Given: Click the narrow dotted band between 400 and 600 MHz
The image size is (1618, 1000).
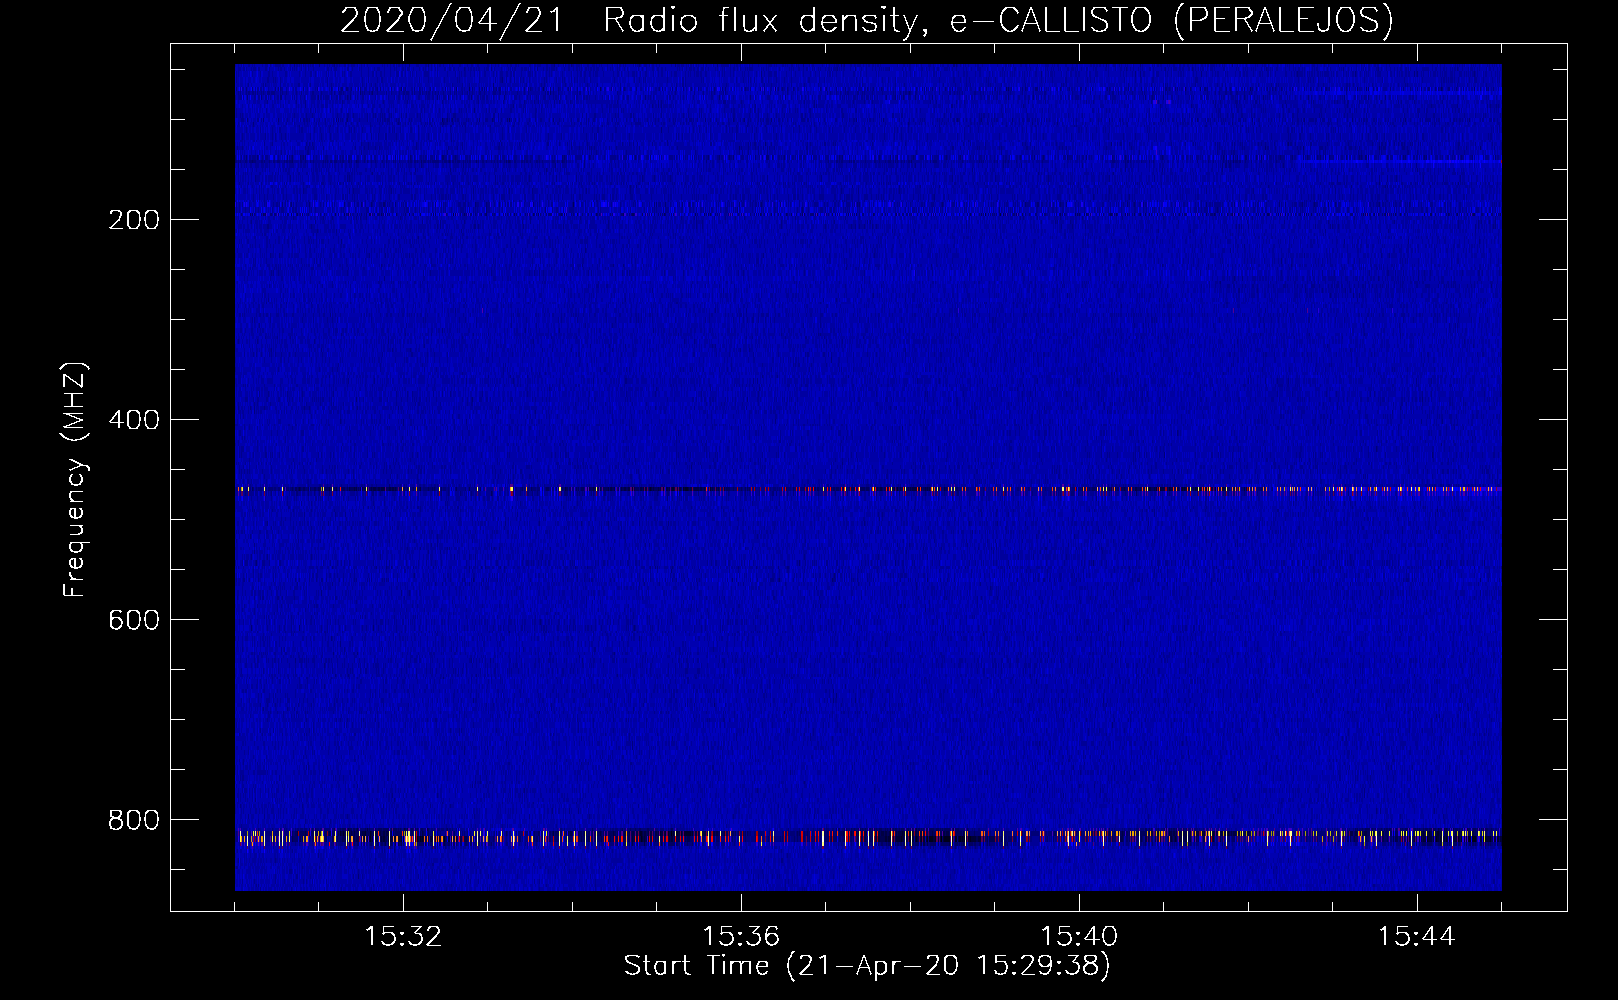Looking at the screenshot, I should click(868, 489).
